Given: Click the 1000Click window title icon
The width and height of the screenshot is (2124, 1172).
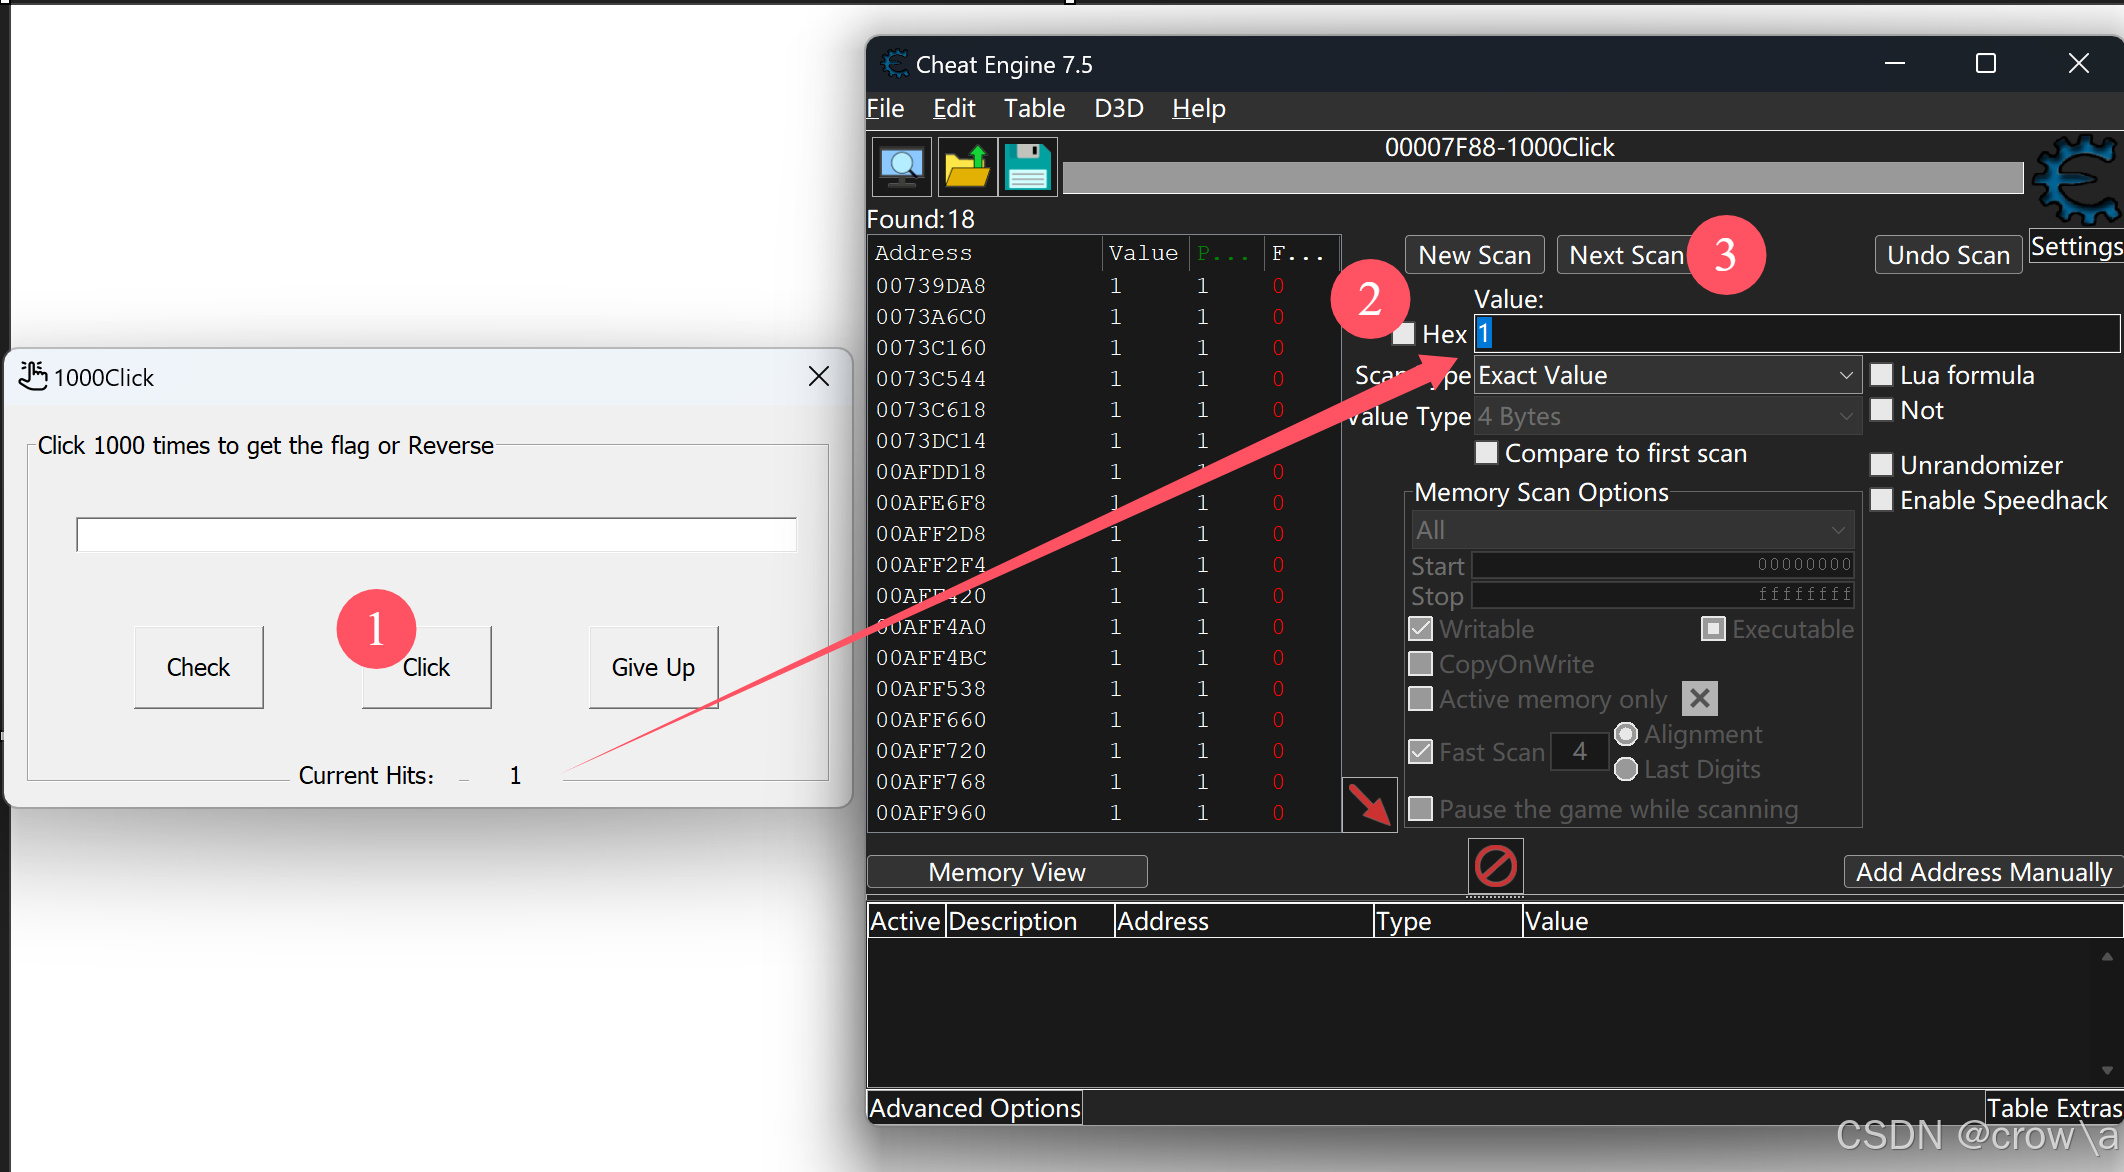Looking at the screenshot, I should point(33,376).
